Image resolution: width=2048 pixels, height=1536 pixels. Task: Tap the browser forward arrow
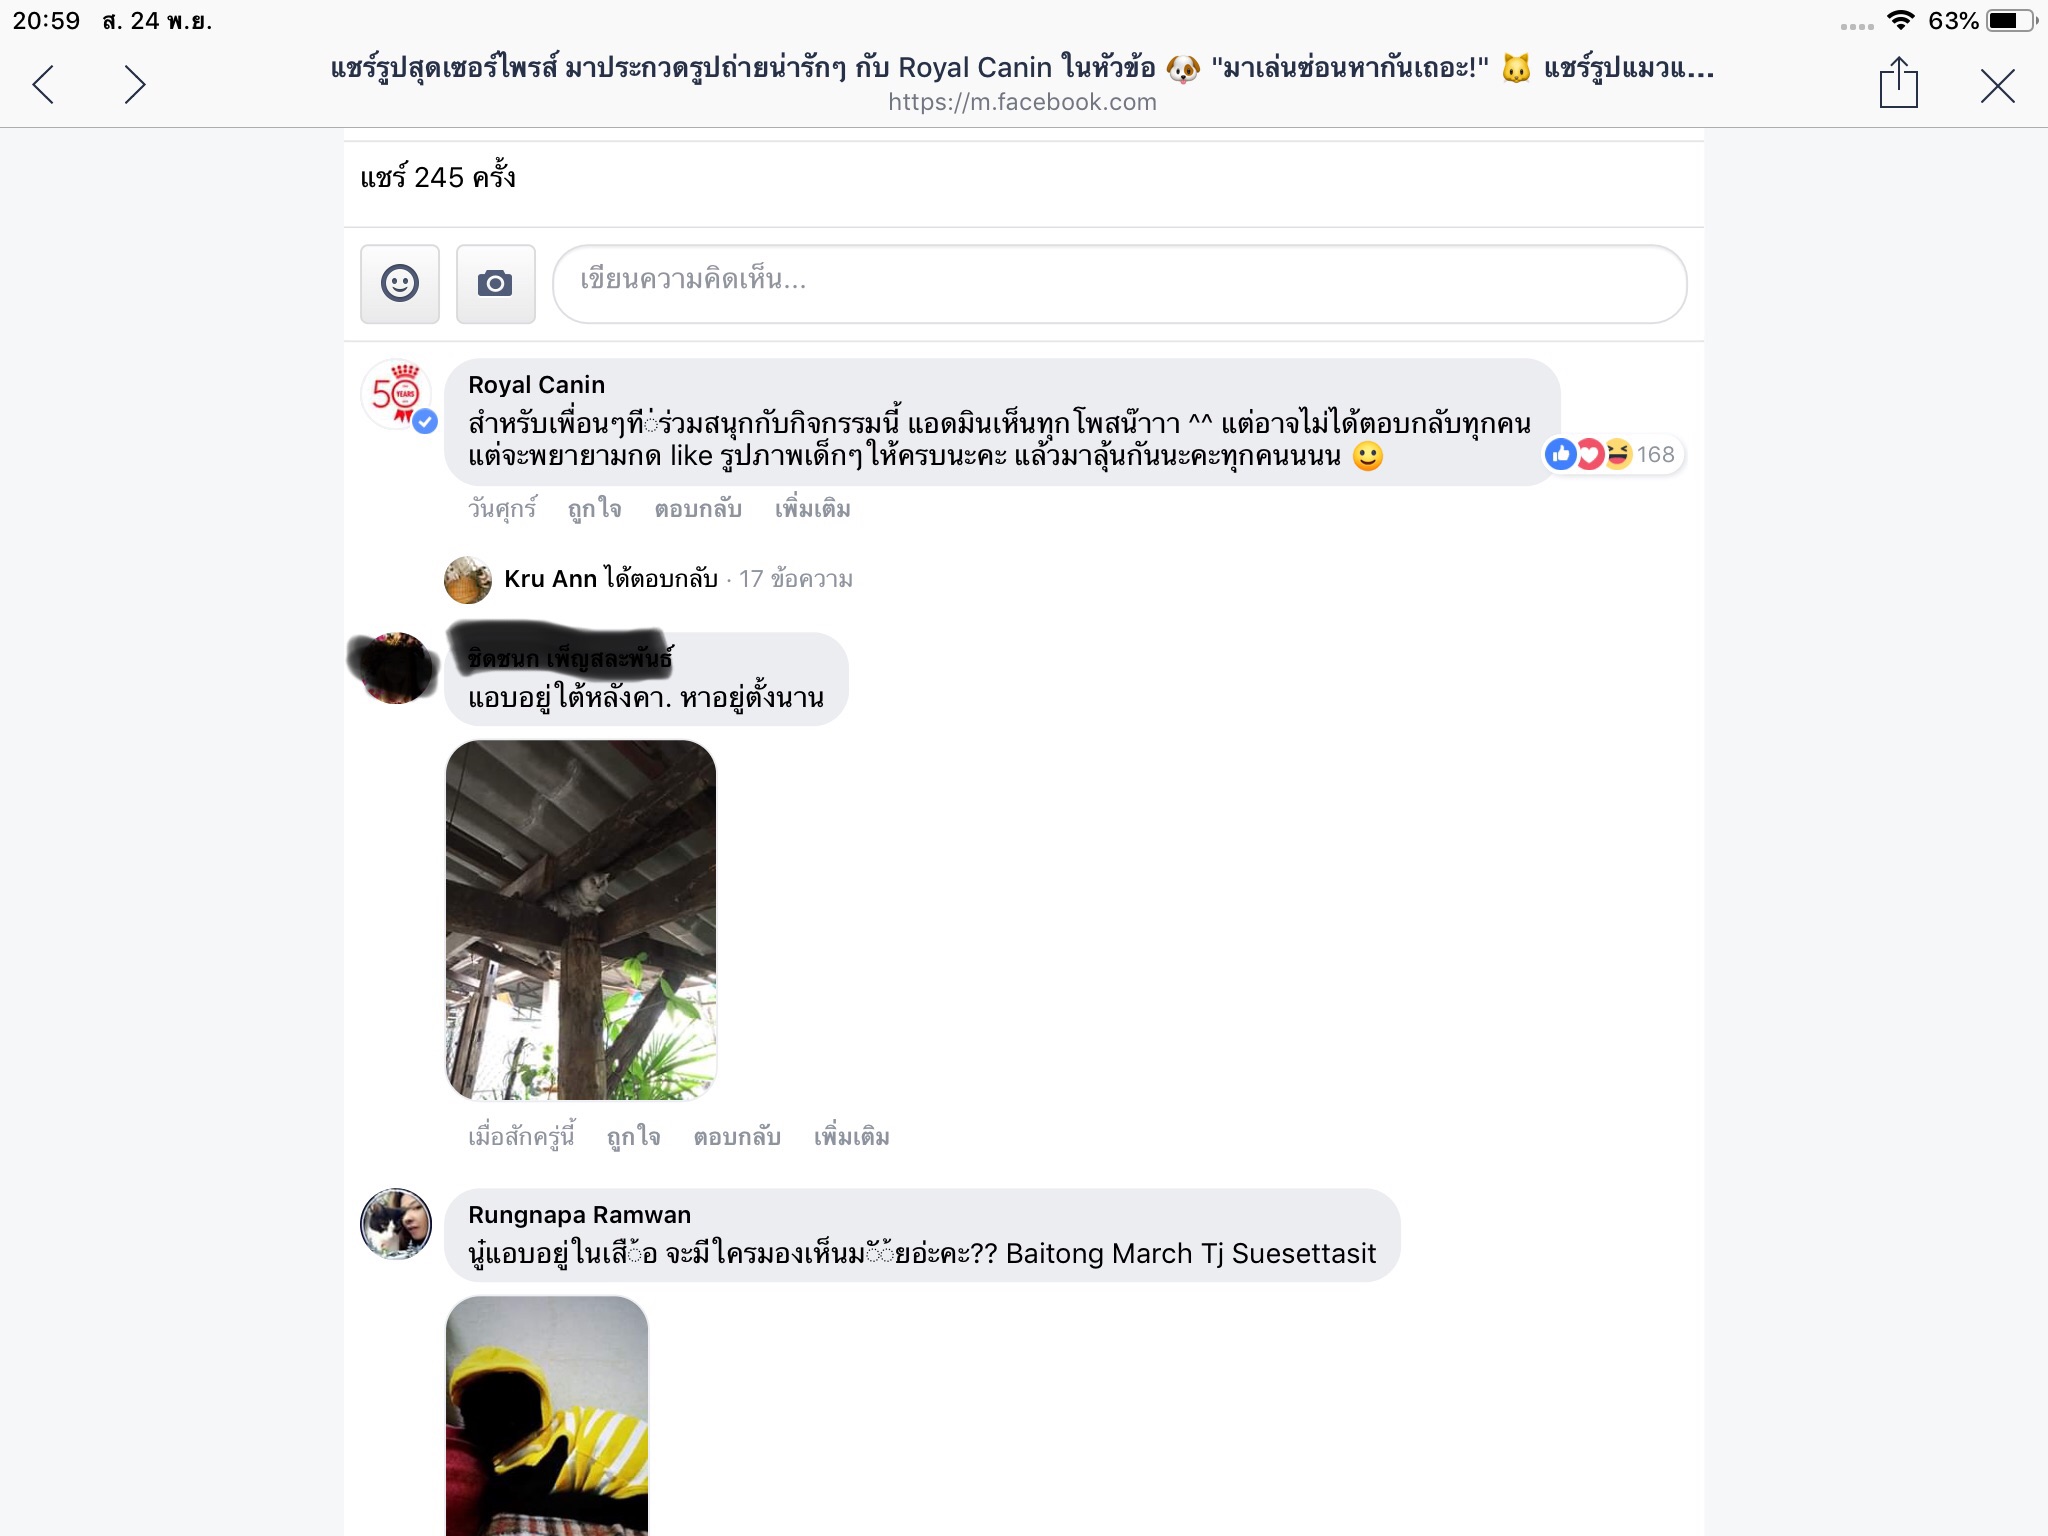(x=134, y=85)
